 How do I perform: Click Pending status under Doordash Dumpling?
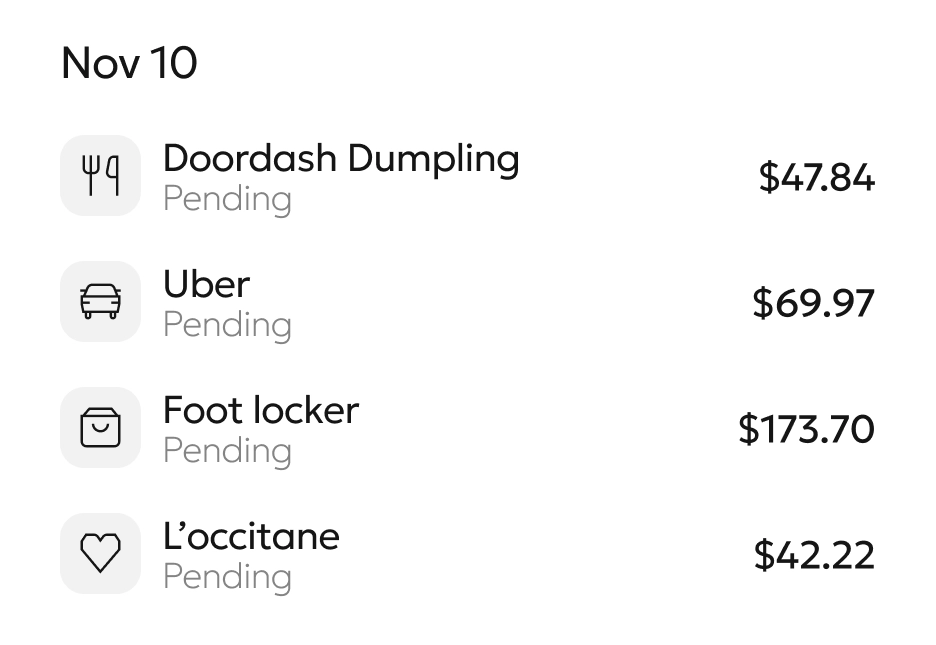pyautogui.click(x=227, y=199)
